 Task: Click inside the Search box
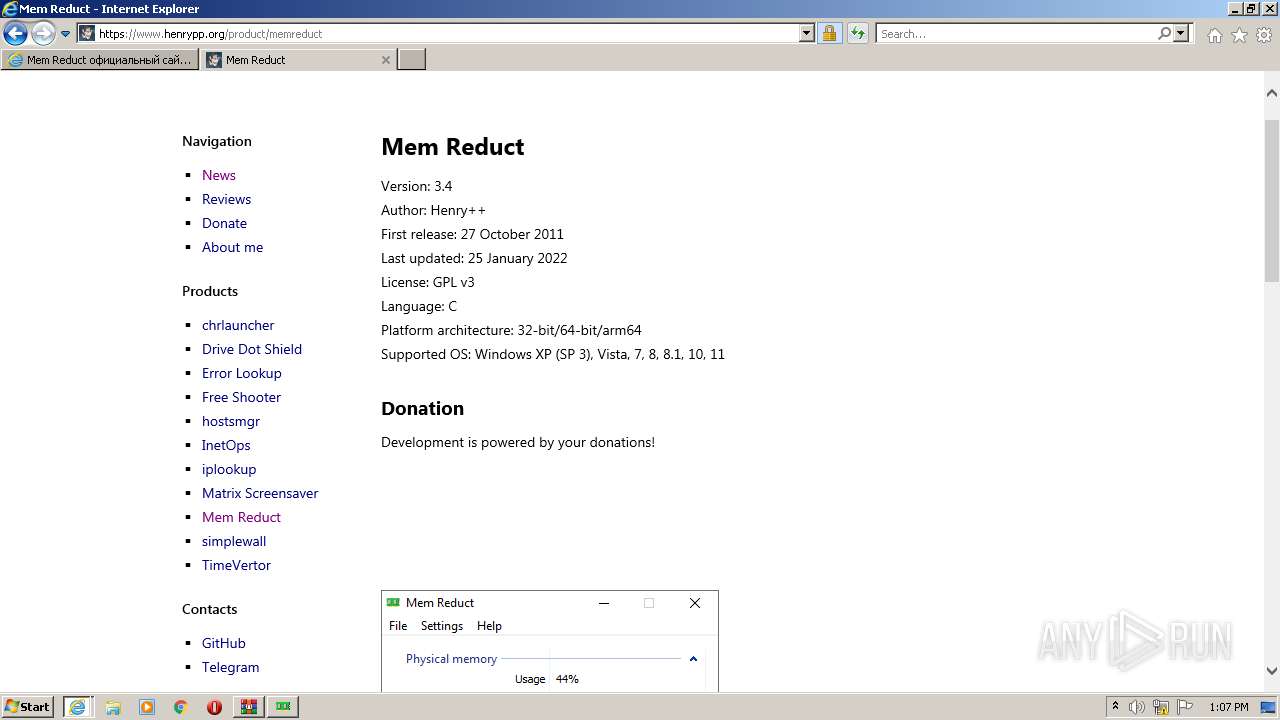click(x=1016, y=34)
